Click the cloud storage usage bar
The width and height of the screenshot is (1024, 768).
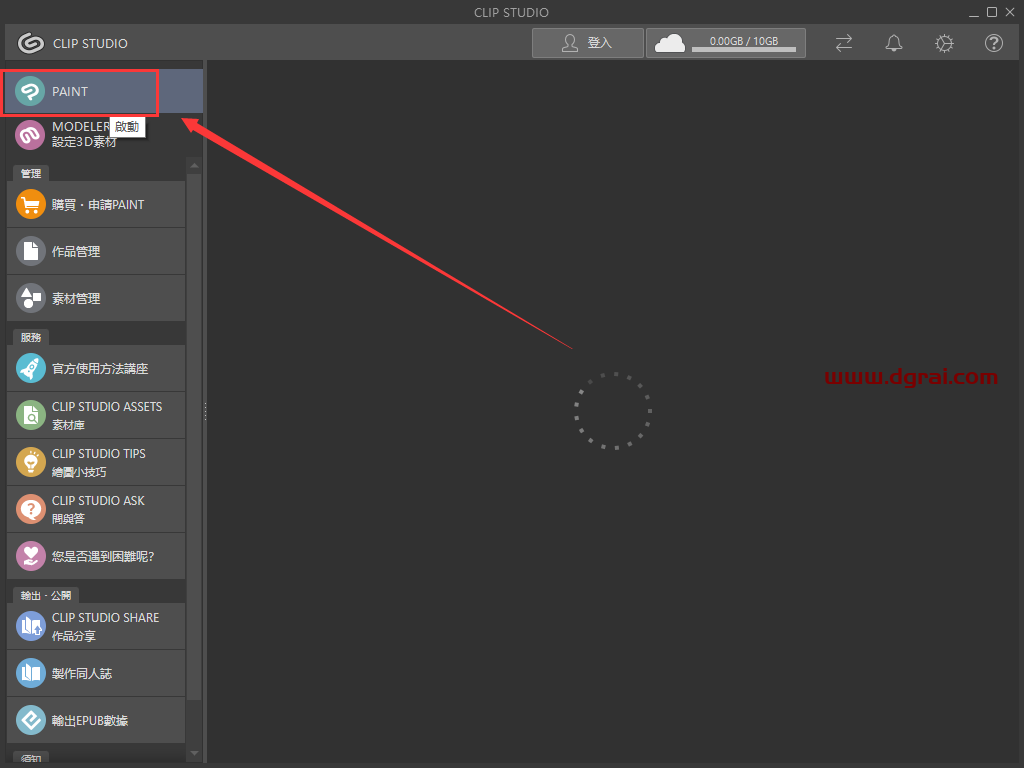(744, 50)
